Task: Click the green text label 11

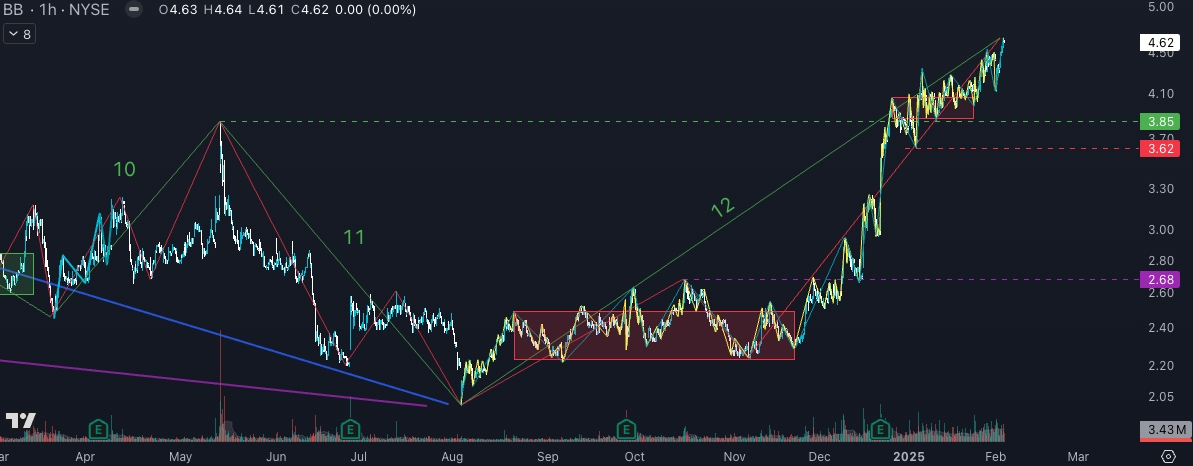Action: coord(354,238)
